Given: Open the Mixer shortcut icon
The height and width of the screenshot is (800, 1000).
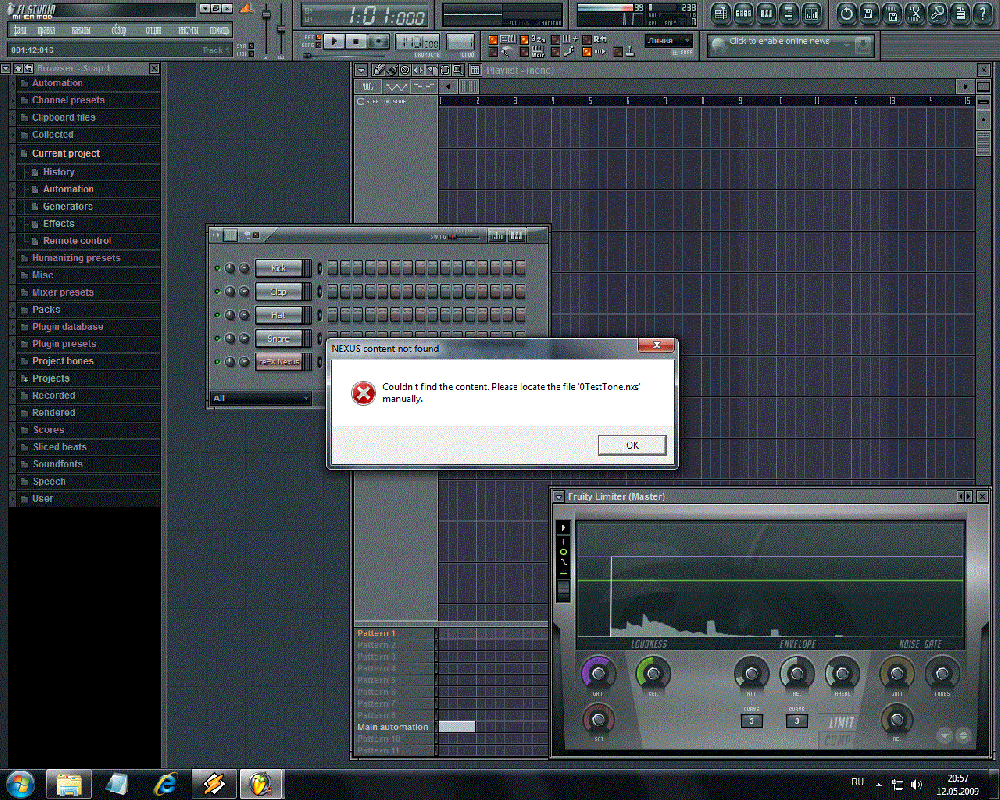Looking at the screenshot, I should (x=812, y=14).
